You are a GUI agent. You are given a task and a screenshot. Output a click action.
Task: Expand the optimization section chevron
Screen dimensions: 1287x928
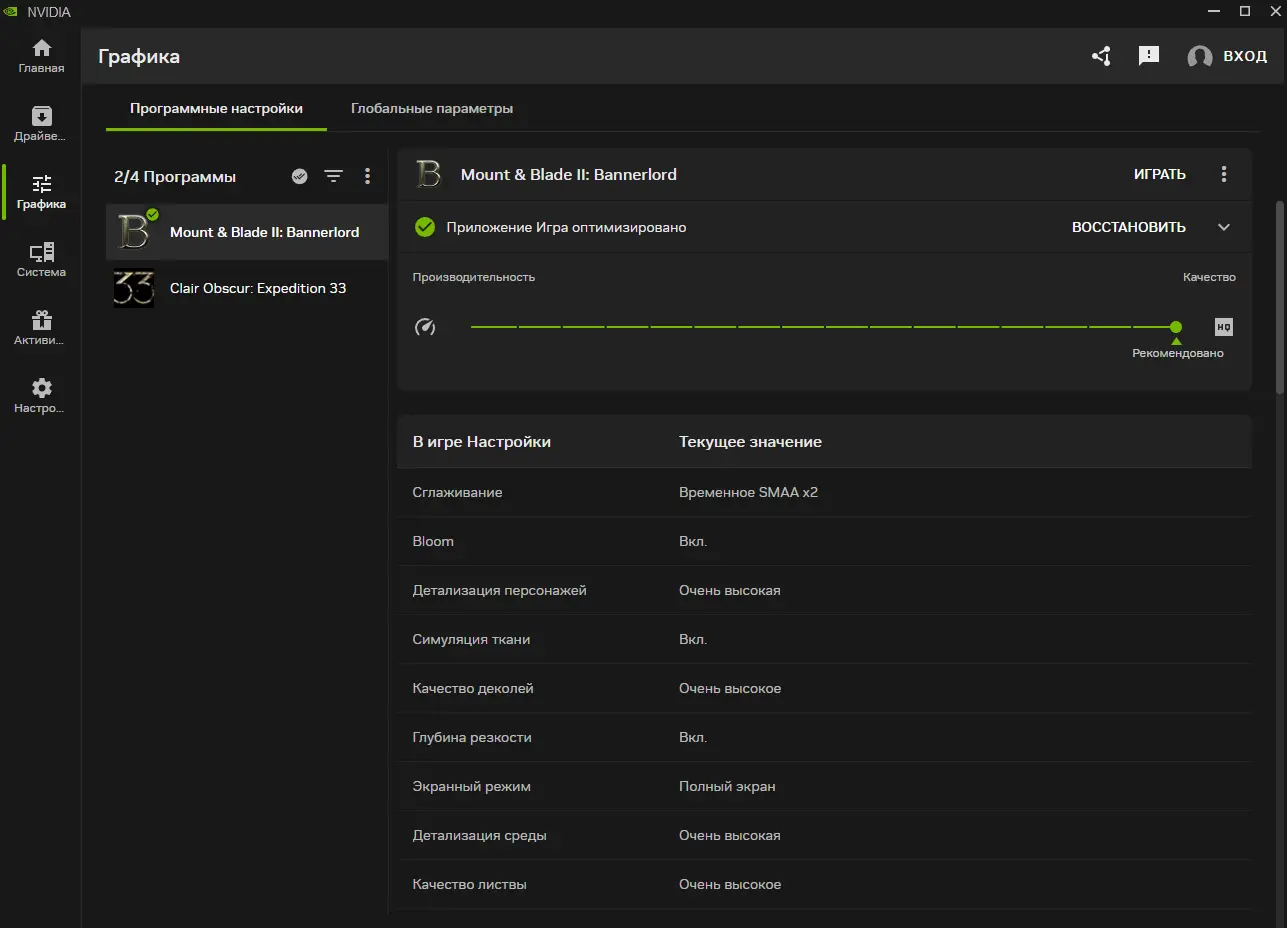click(1224, 227)
